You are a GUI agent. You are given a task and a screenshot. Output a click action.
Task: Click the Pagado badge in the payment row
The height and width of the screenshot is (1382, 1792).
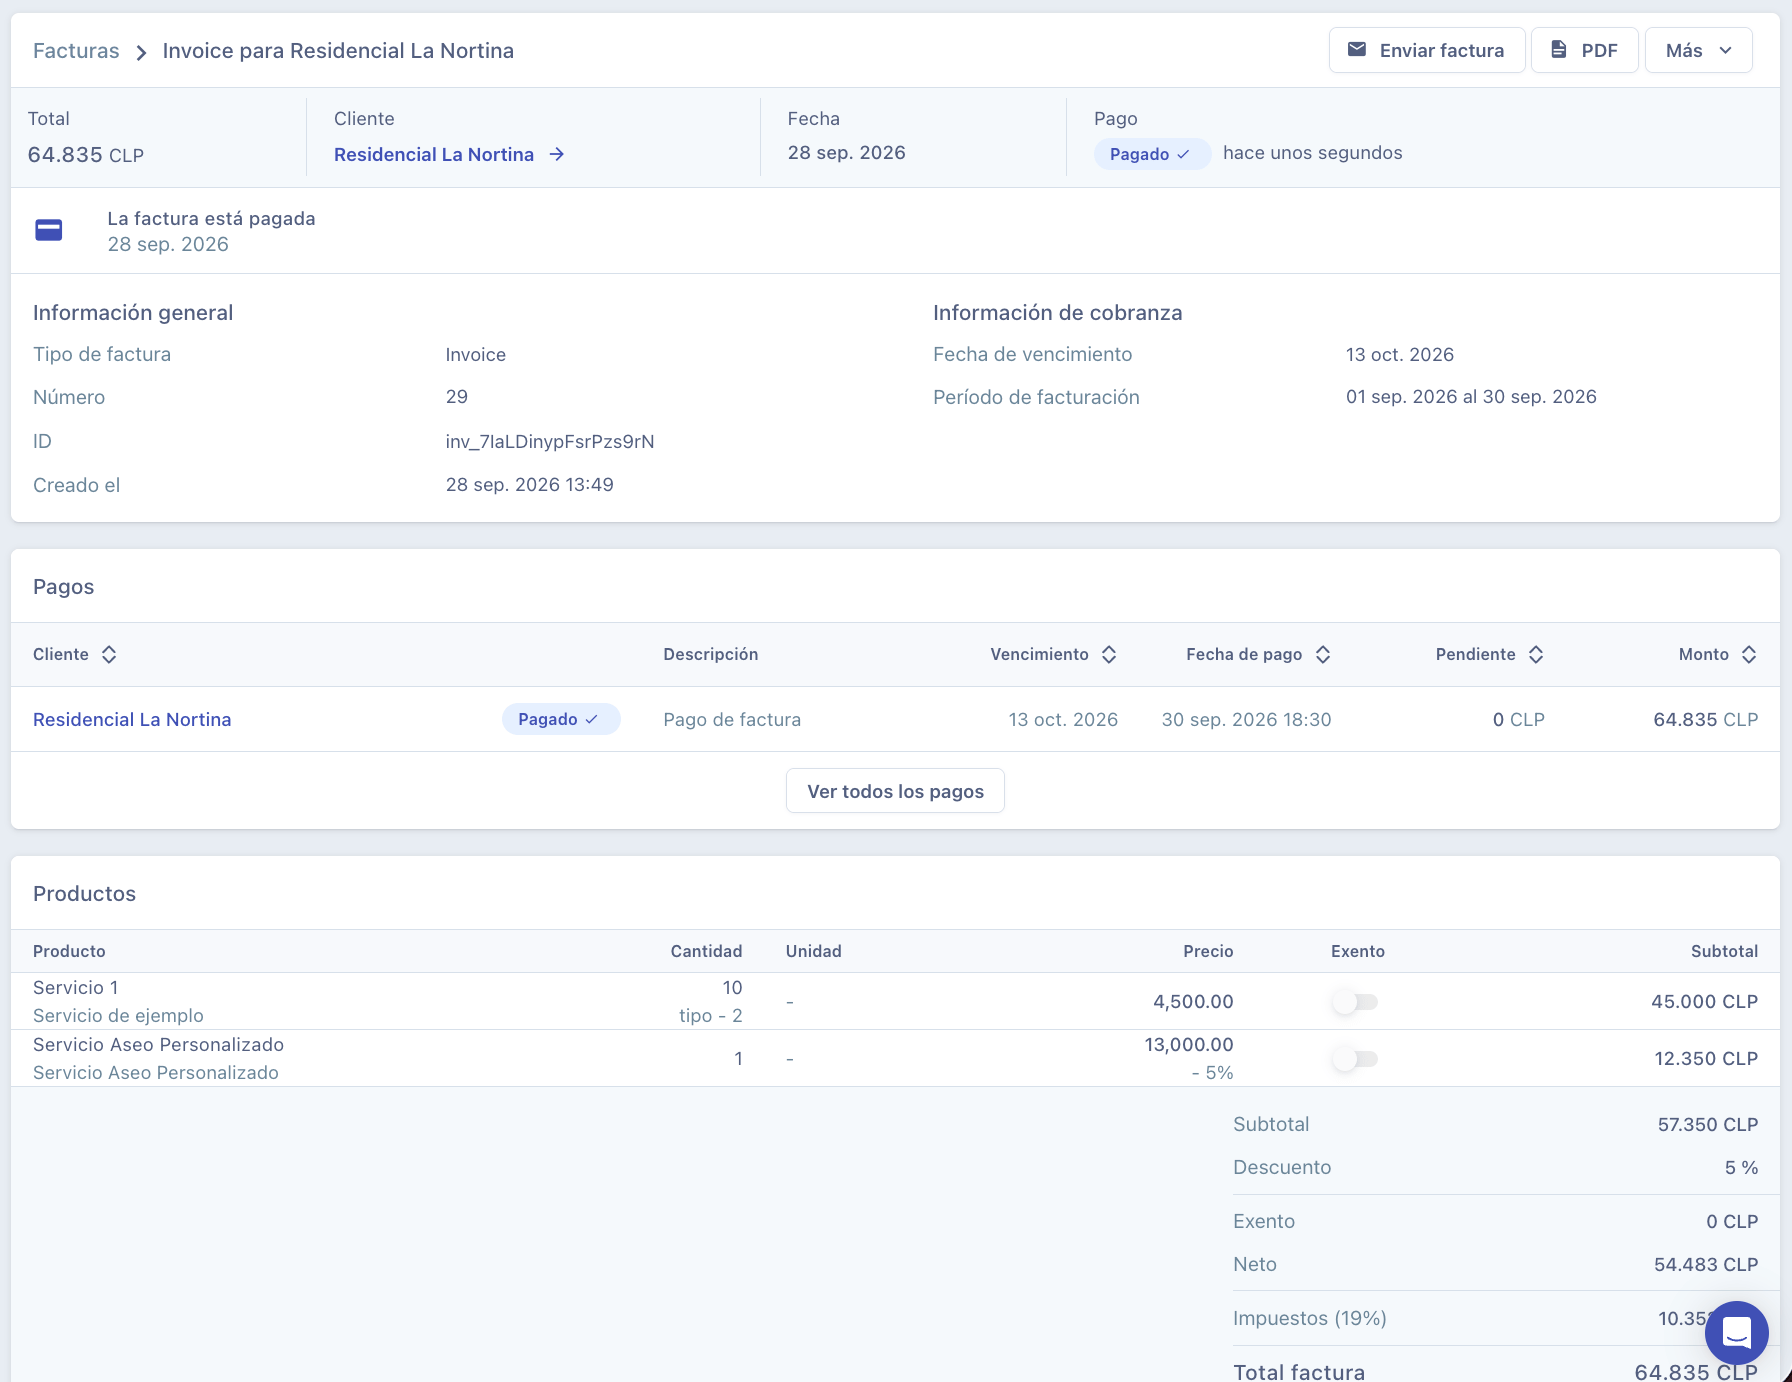(x=561, y=720)
